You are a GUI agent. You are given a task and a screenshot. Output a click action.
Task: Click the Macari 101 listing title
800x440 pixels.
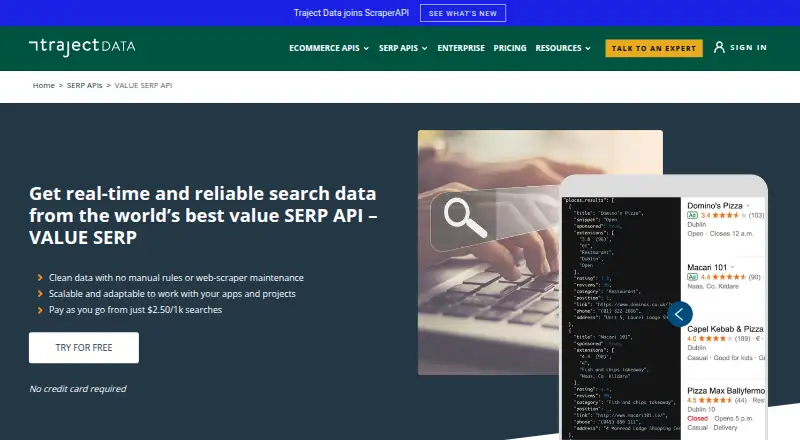click(707, 267)
